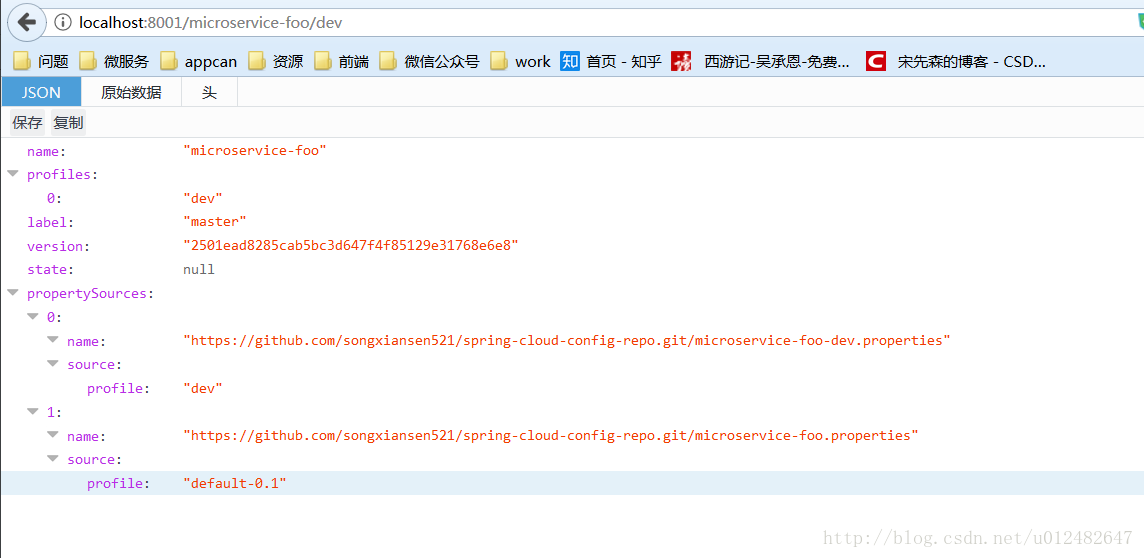Open the appcan bookmark folder
Viewport: 1144px width, 558px height.
point(199,61)
